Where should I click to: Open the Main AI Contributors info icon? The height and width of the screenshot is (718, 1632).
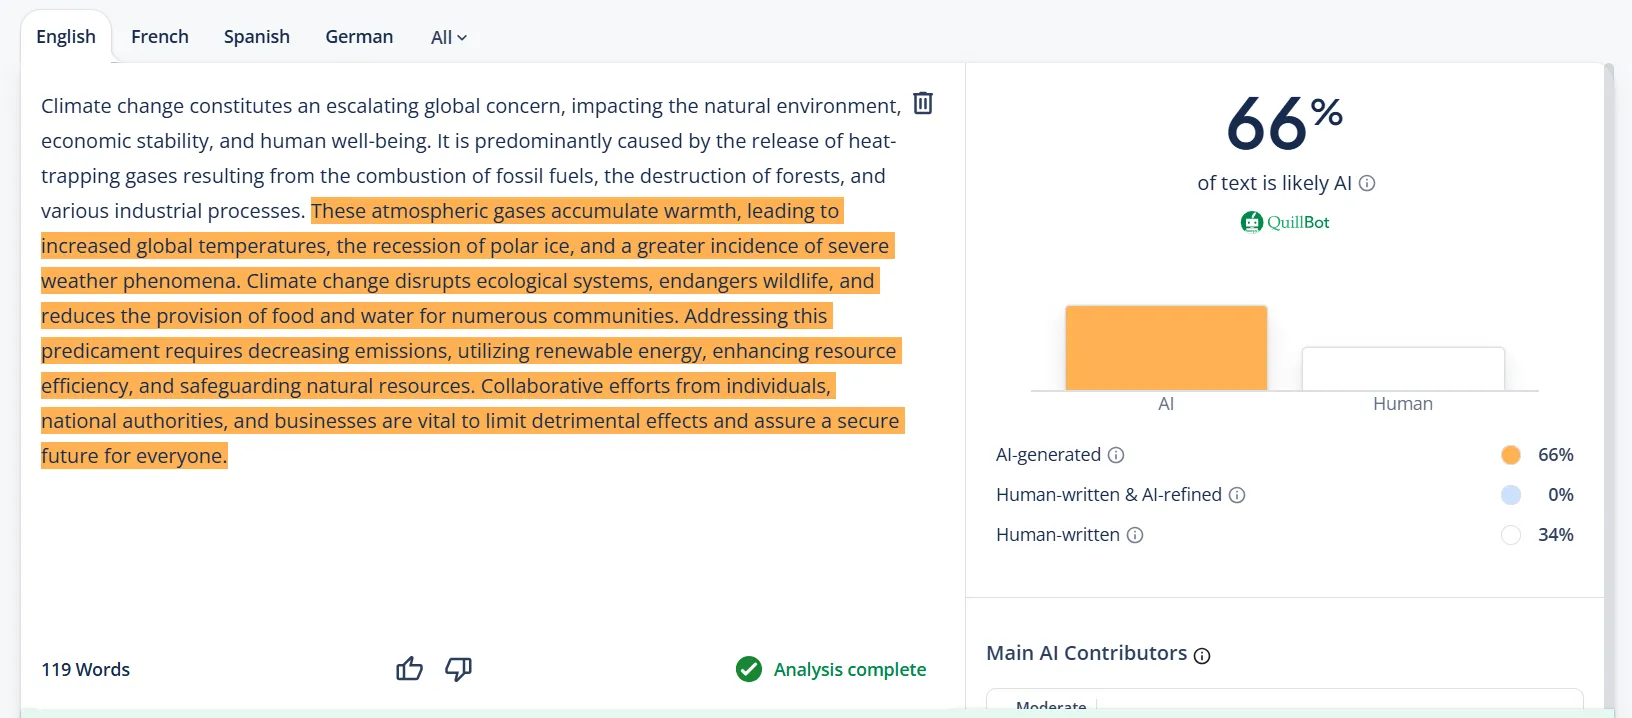1203,654
